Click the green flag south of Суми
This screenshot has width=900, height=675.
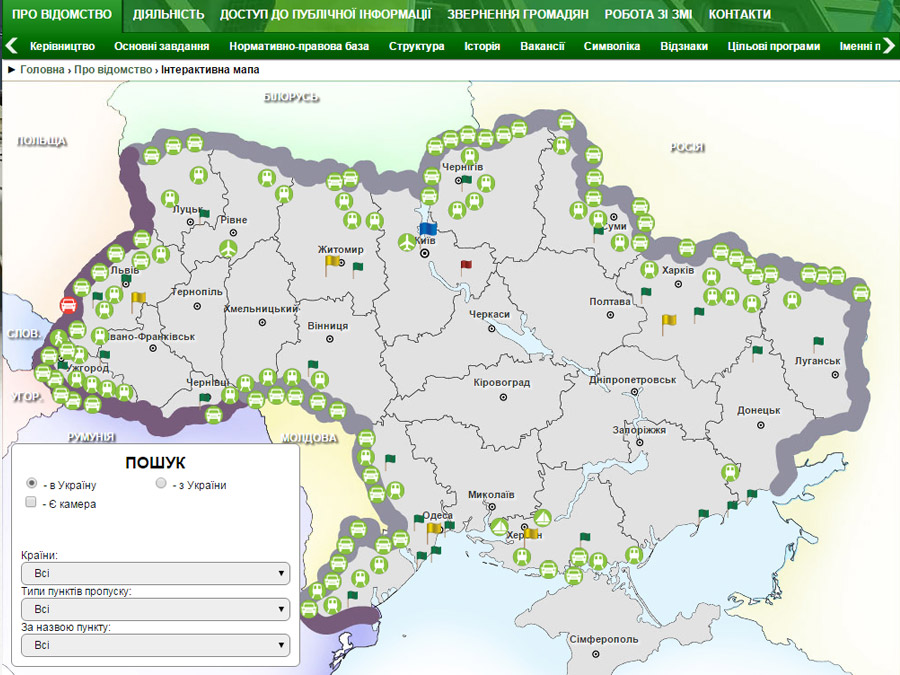click(598, 232)
